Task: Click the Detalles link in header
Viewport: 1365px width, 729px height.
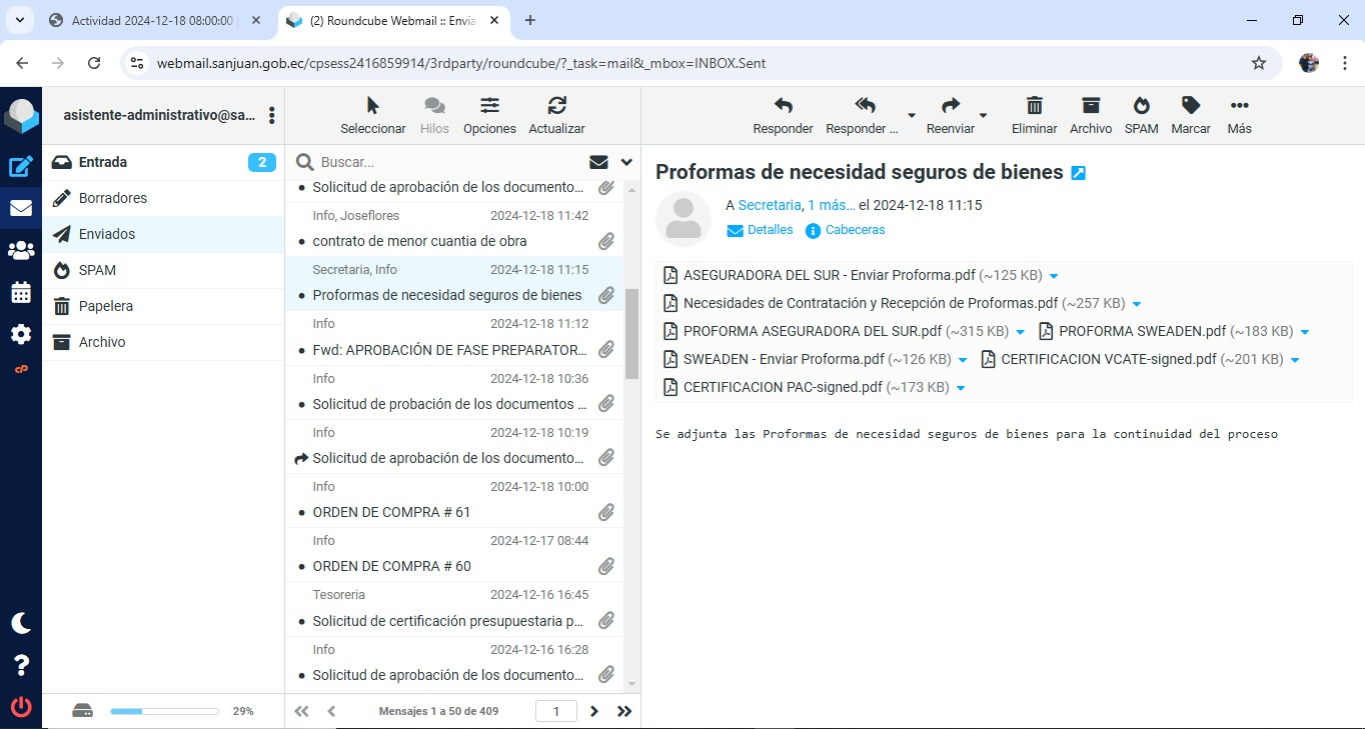Action: coord(760,230)
